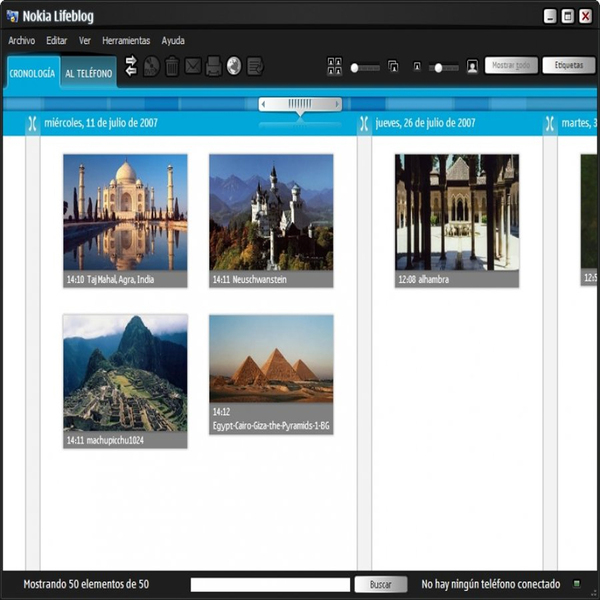Click the Etiquetas button

coord(569,65)
